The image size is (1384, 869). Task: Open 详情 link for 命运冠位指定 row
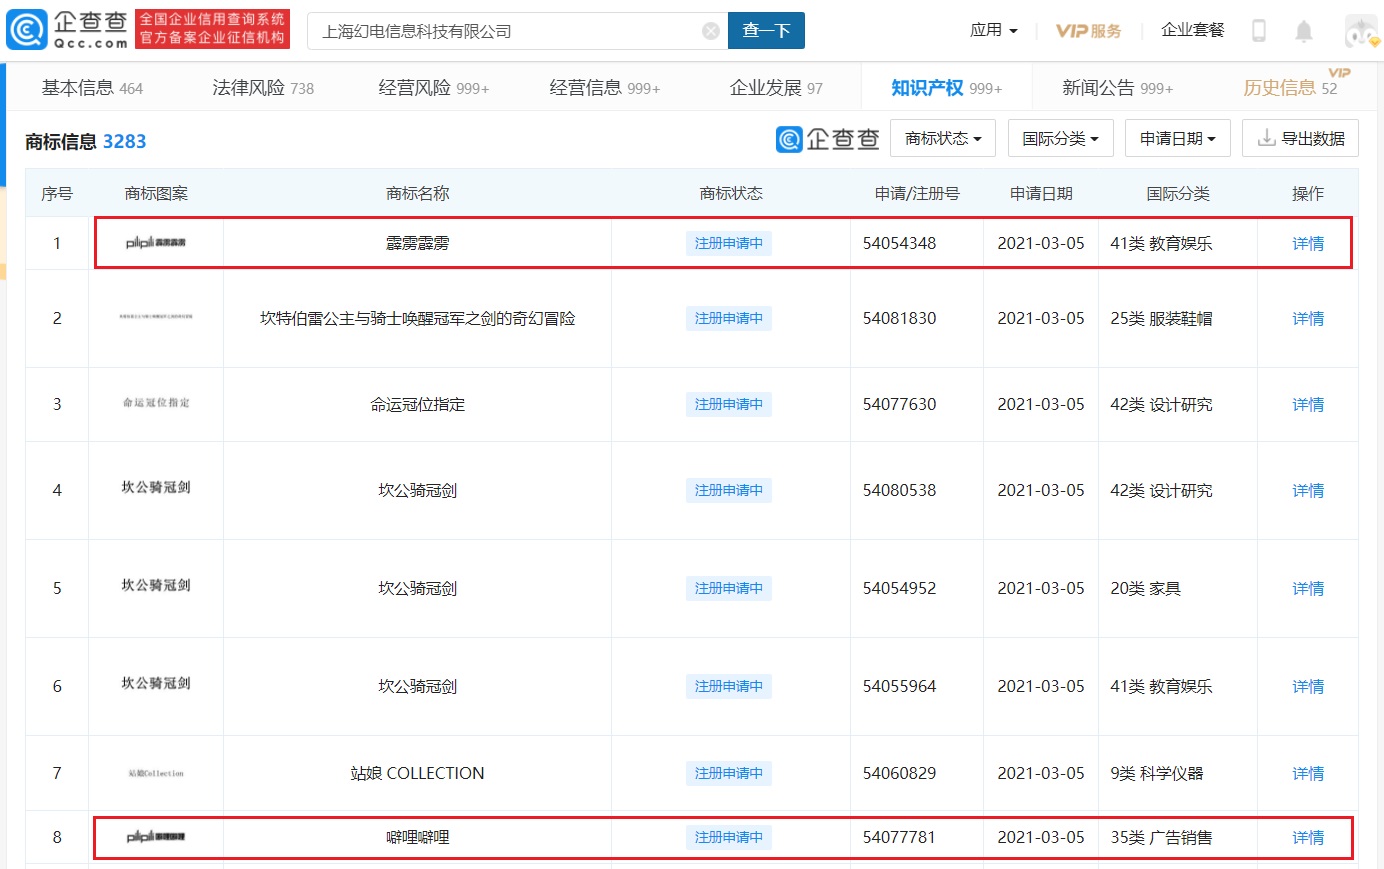coord(1307,404)
